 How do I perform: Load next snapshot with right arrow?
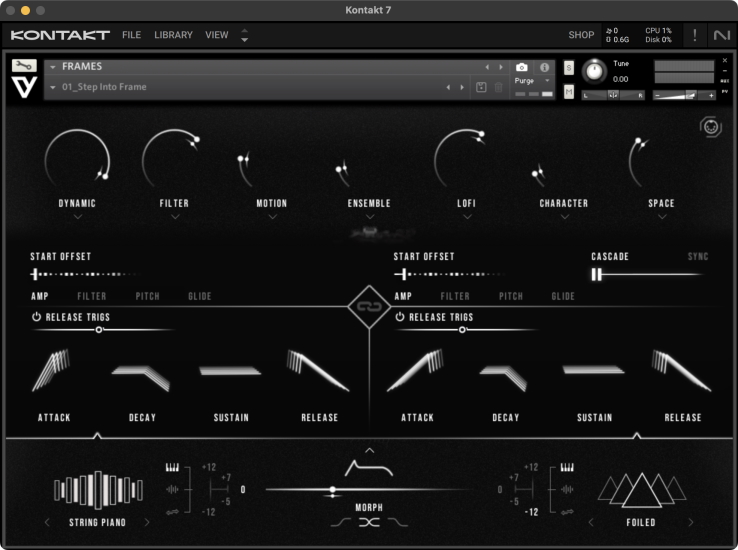[x=462, y=88]
